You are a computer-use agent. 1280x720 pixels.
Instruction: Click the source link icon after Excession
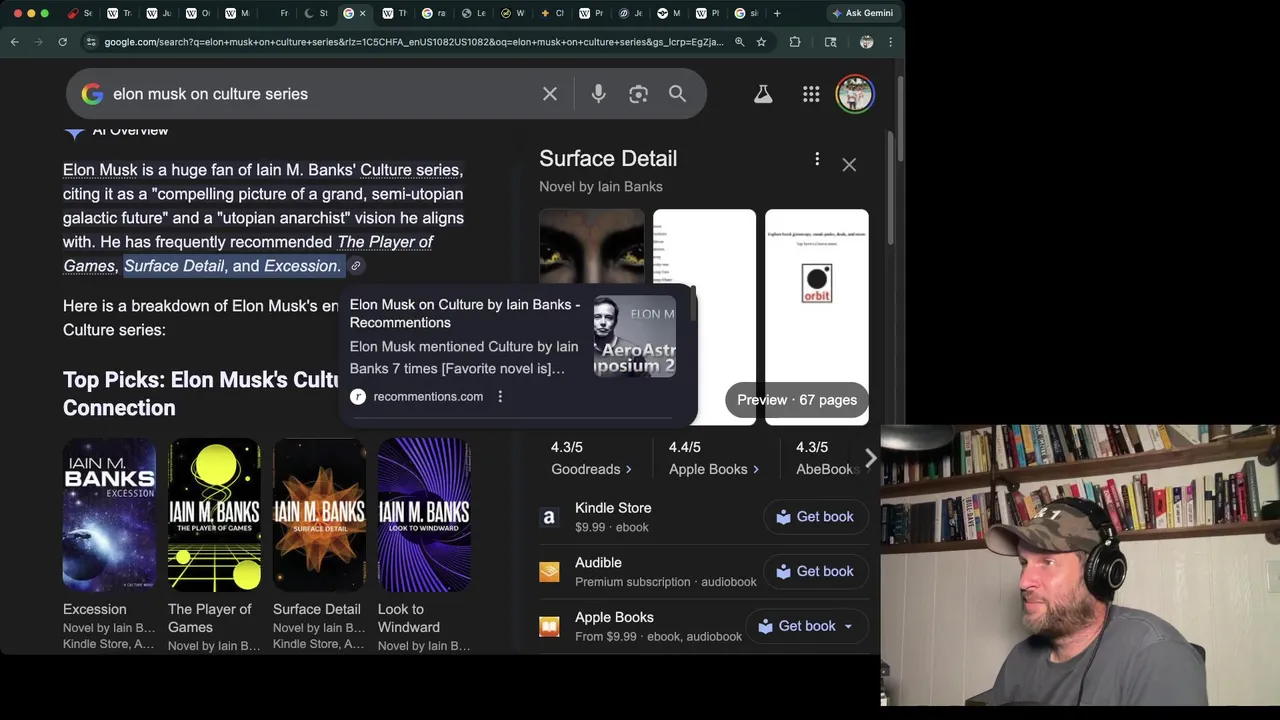(x=355, y=266)
